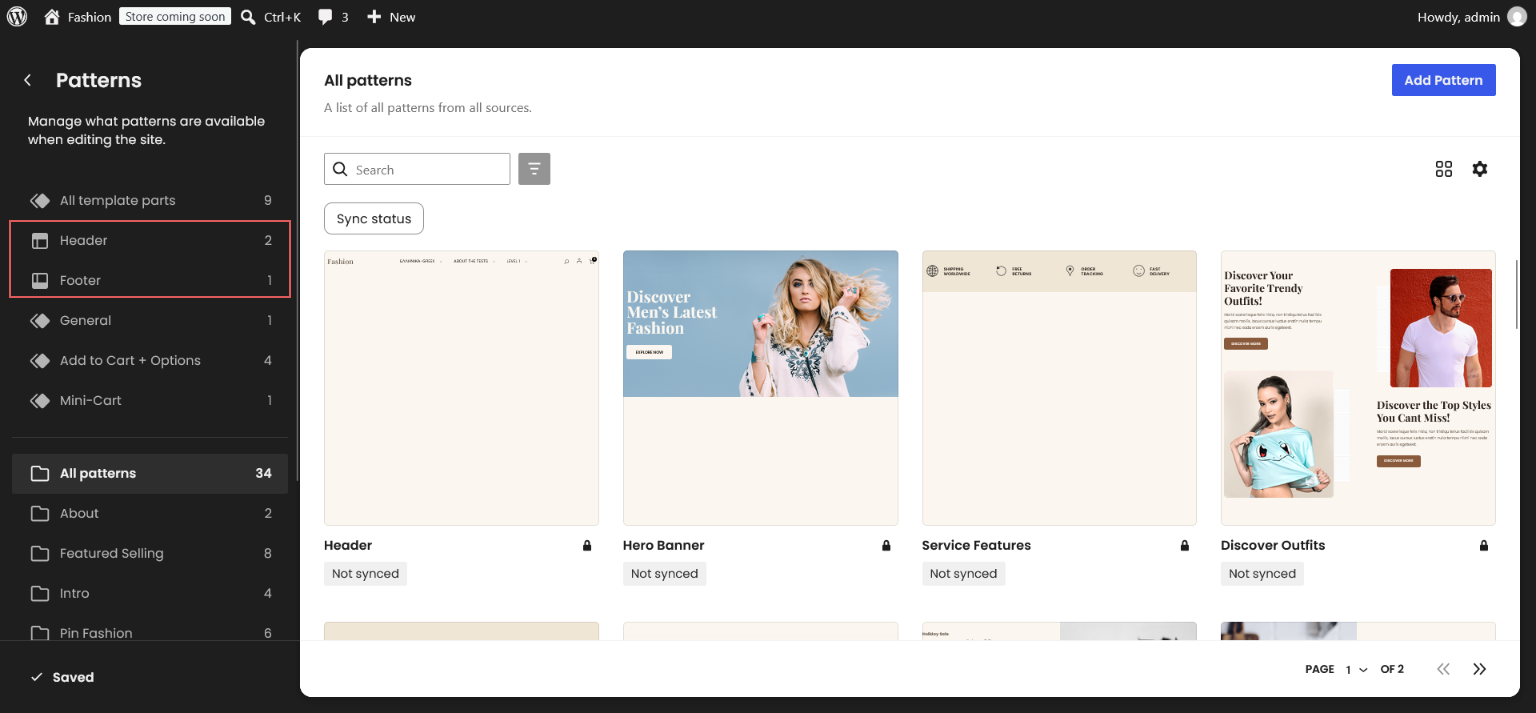The image size is (1536, 713).
Task: Click the Mini-Cart diamond icon
Action: 40,400
